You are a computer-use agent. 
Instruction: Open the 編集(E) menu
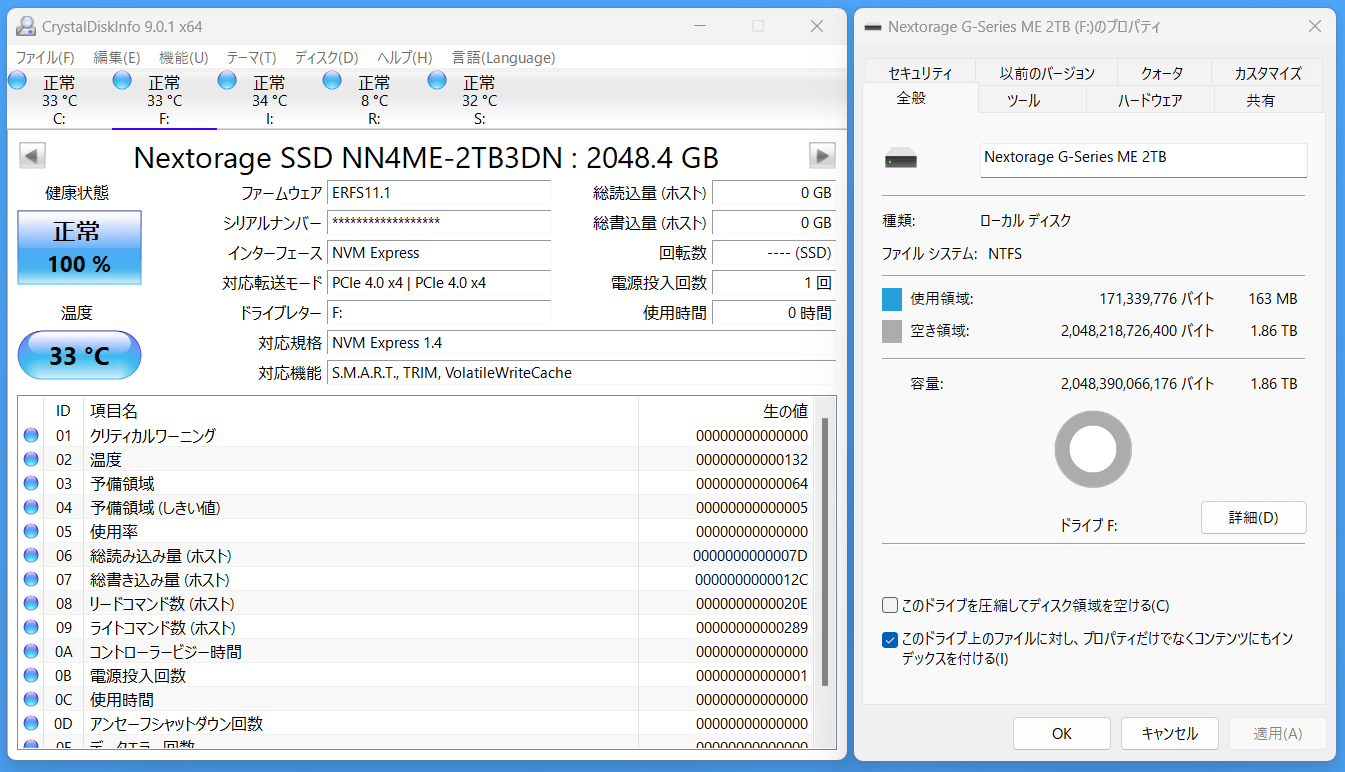[x=117, y=58]
